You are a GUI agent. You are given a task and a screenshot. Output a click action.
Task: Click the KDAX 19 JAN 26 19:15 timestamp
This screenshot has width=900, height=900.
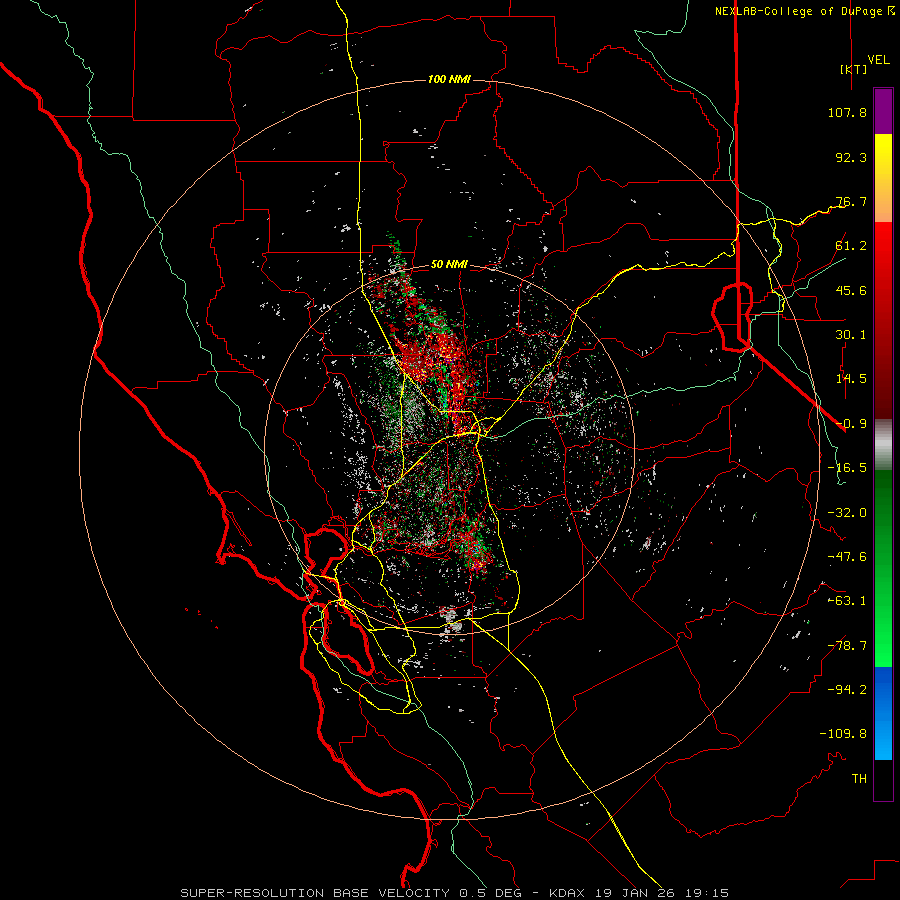pyautogui.click(x=639, y=893)
